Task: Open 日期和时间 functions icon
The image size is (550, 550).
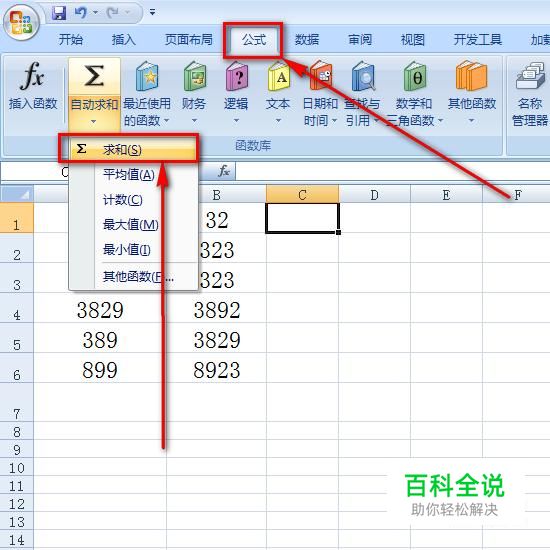Action: click(x=321, y=77)
